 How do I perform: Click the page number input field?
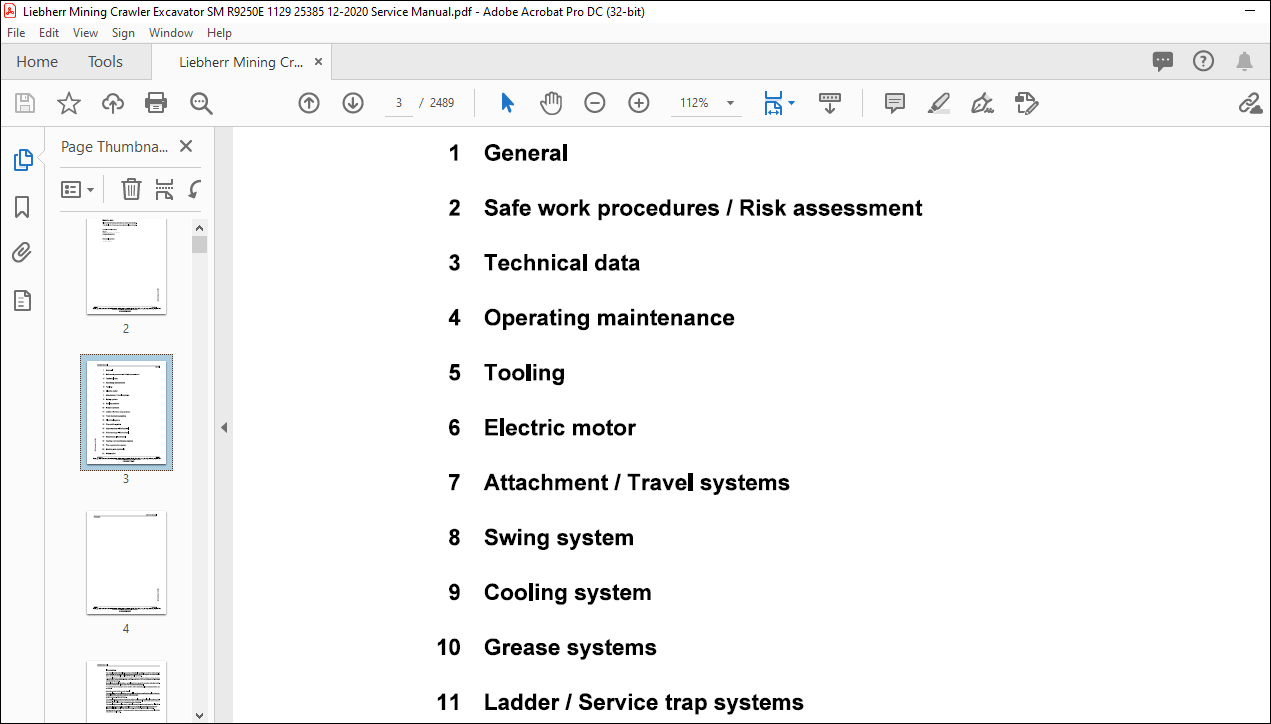399,103
